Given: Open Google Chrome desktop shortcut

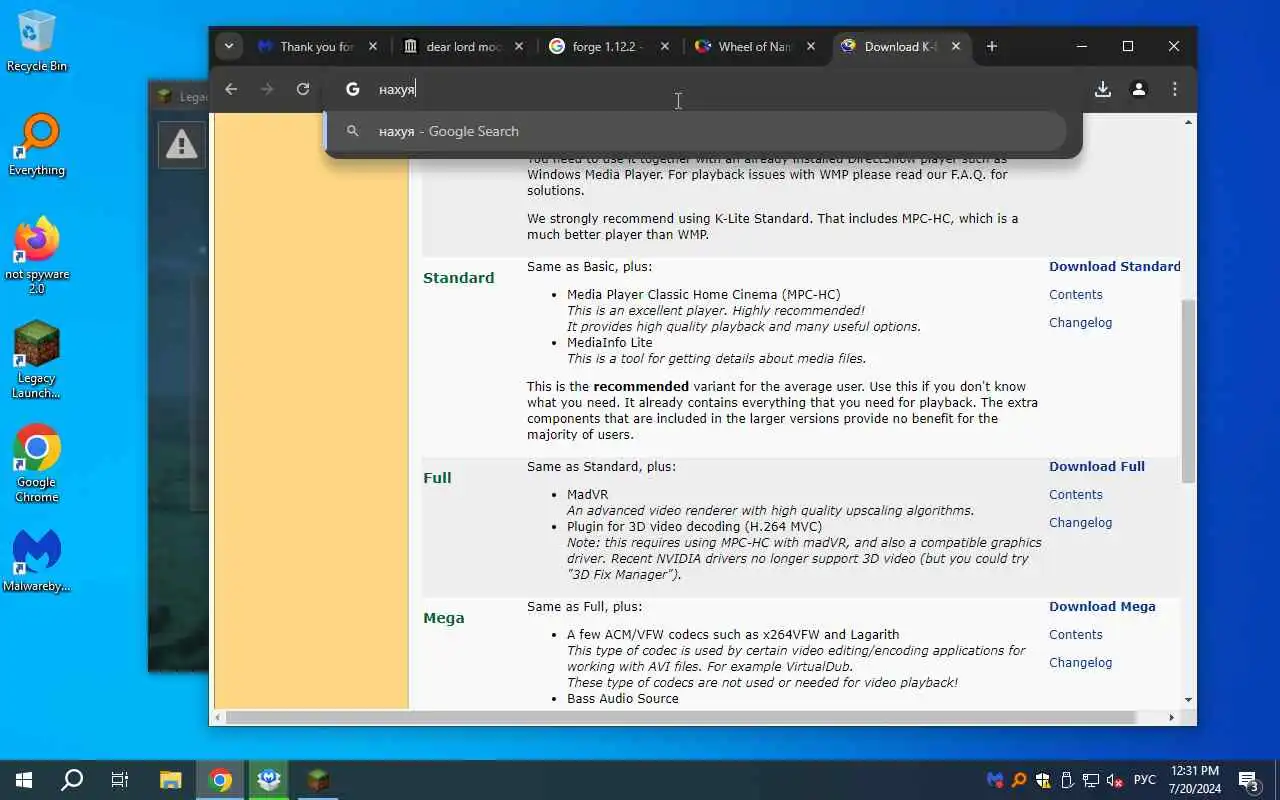Looking at the screenshot, I should pyautogui.click(x=37, y=464).
